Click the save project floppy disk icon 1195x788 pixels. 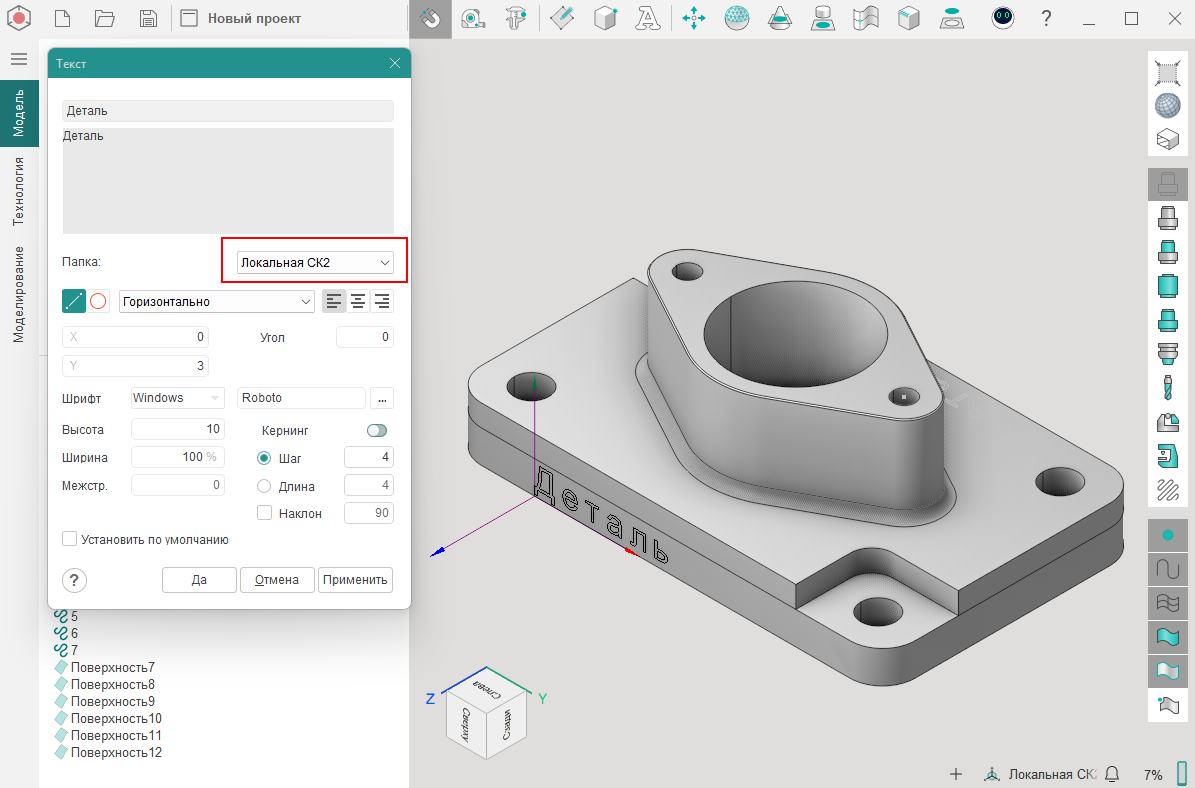click(x=148, y=18)
